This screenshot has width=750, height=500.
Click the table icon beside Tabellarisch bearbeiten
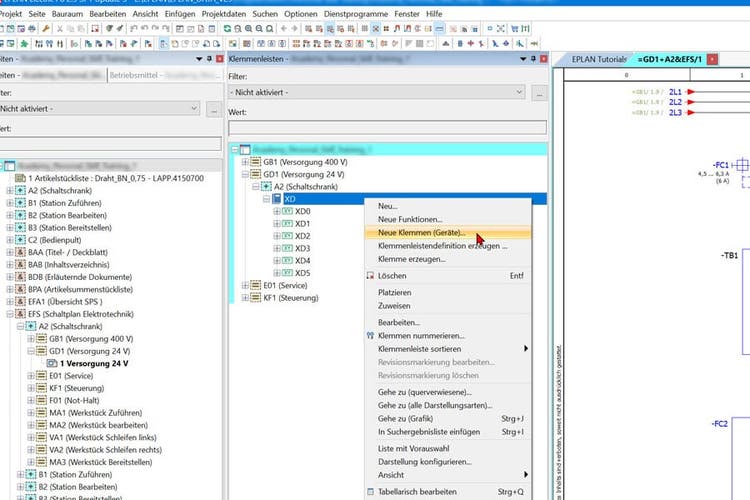[x=371, y=492]
